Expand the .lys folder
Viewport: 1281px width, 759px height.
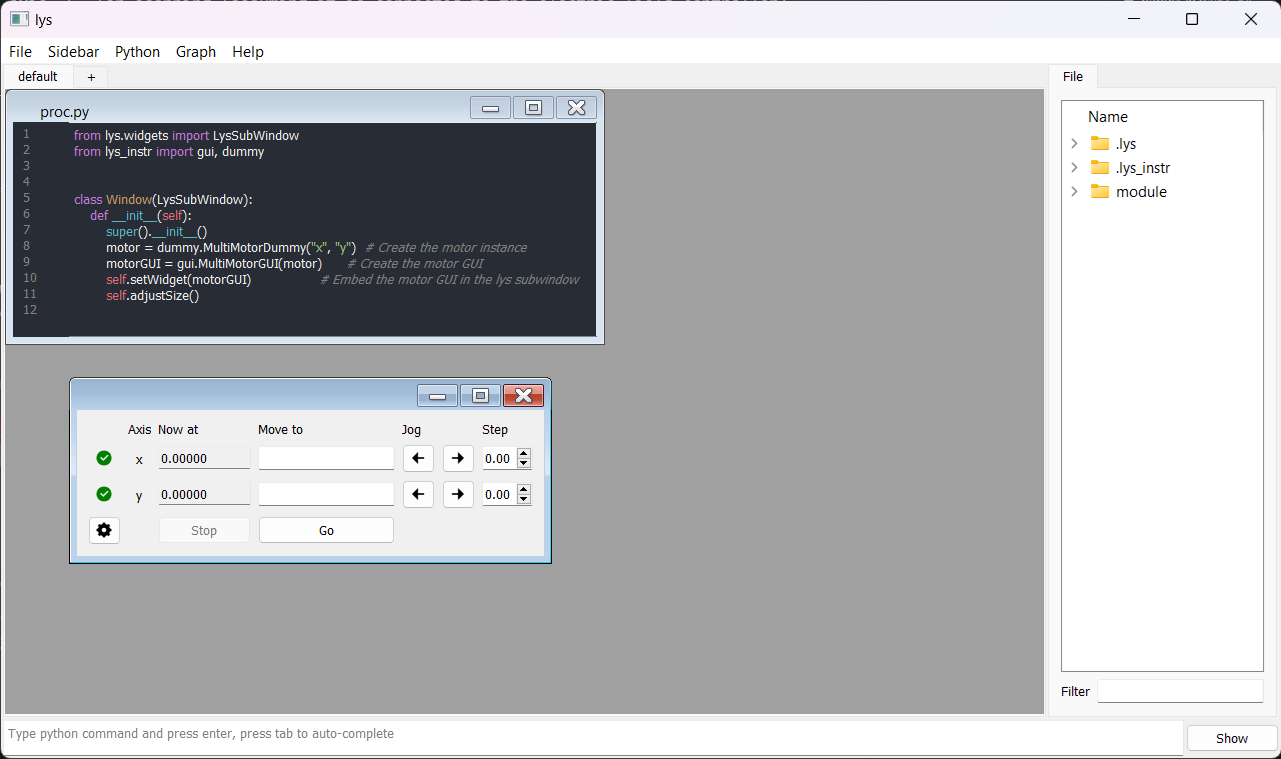1075,143
